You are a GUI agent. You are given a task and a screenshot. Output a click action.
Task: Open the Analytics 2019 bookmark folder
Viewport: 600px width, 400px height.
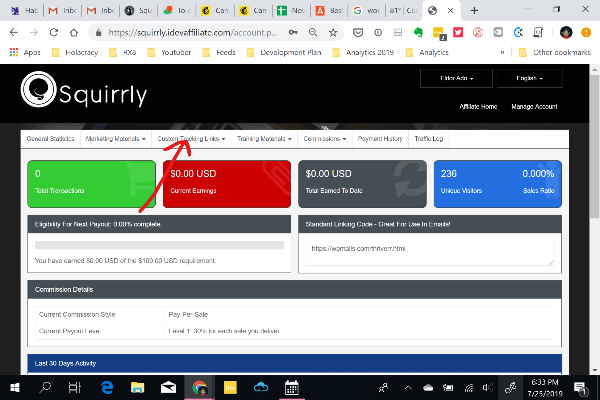[x=363, y=52]
